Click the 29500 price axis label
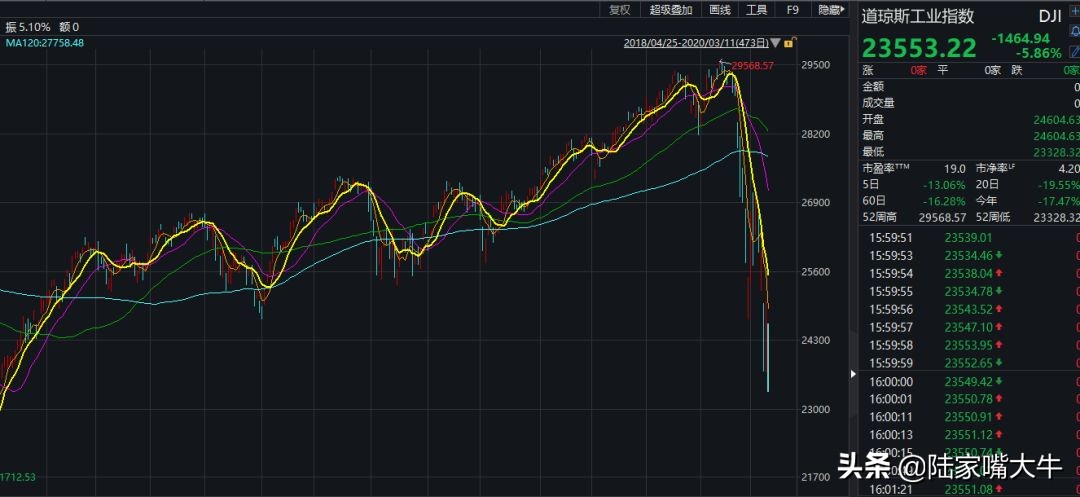This screenshot has height=497, width=1080. tap(815, 65)
